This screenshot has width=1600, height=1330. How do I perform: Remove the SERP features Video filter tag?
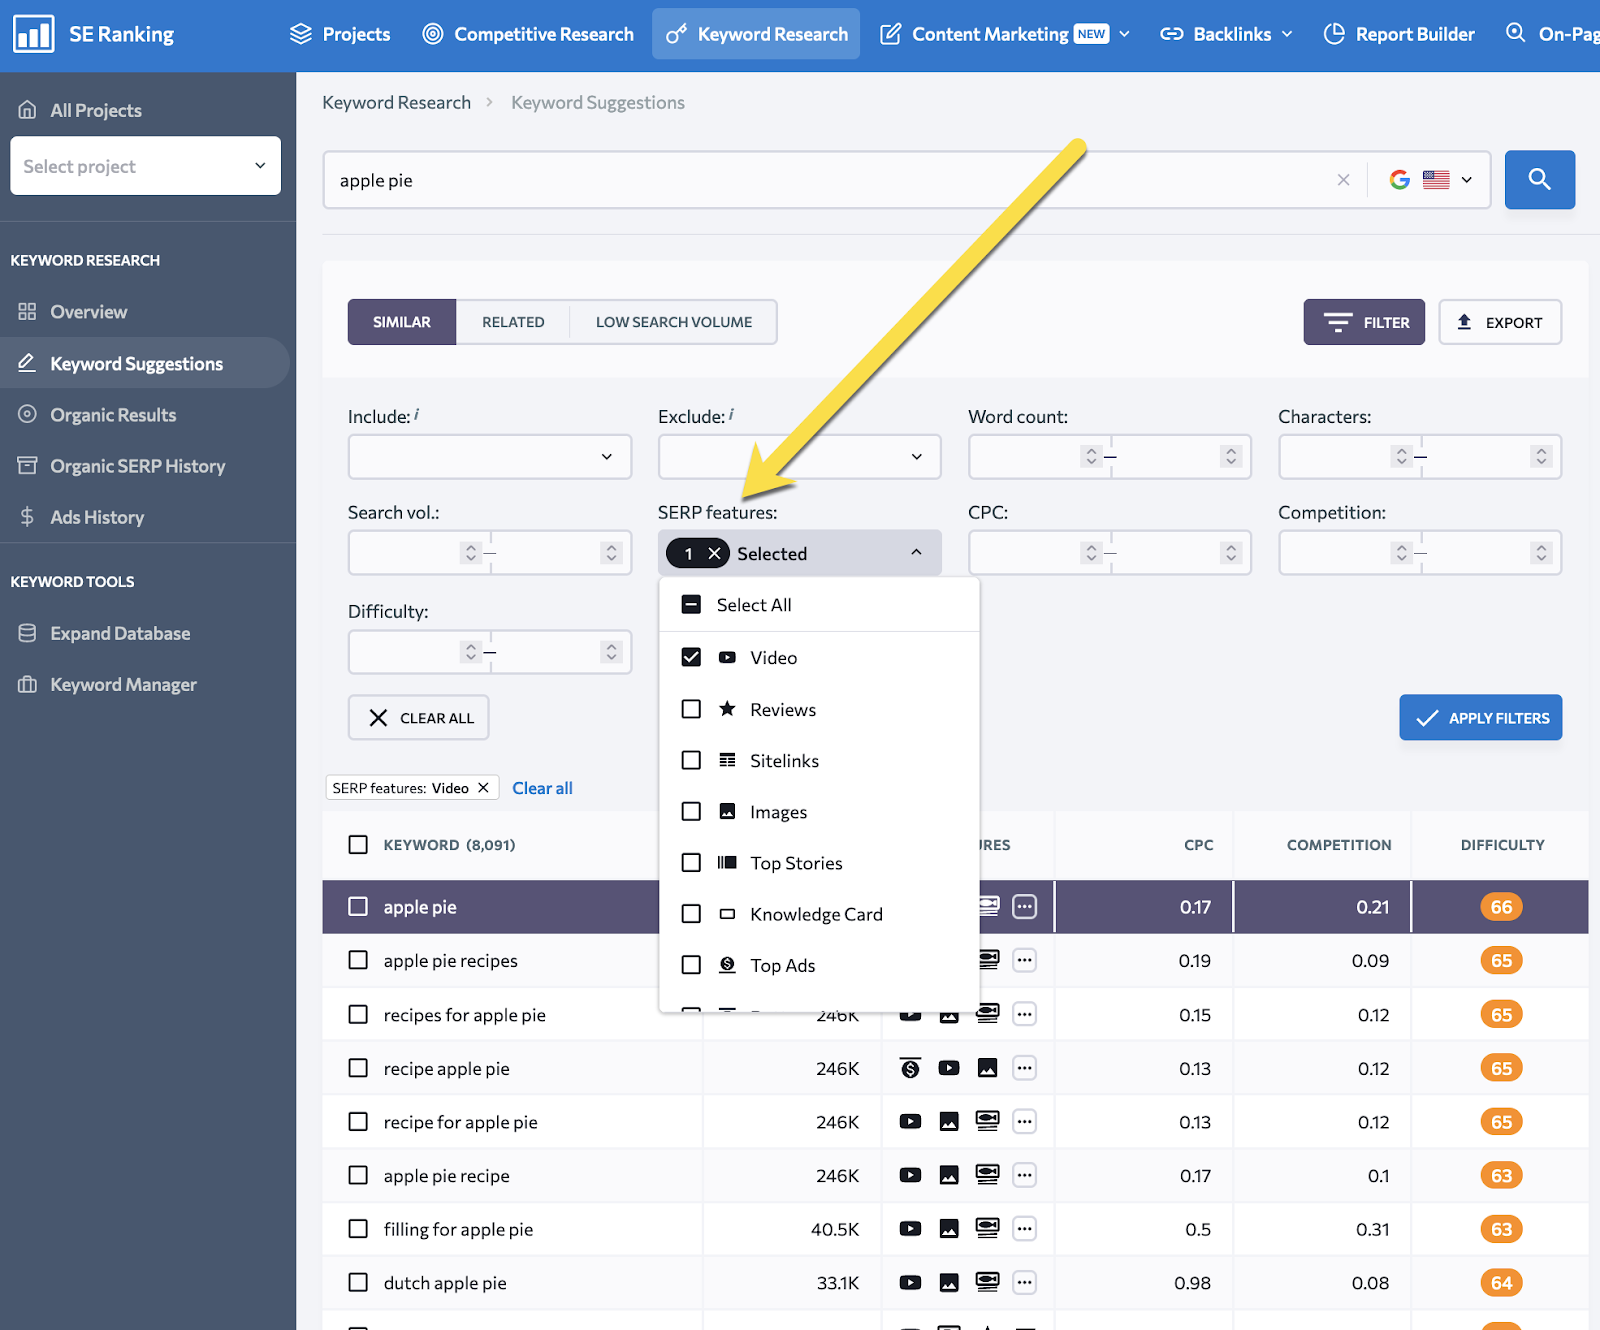point(483,788)
